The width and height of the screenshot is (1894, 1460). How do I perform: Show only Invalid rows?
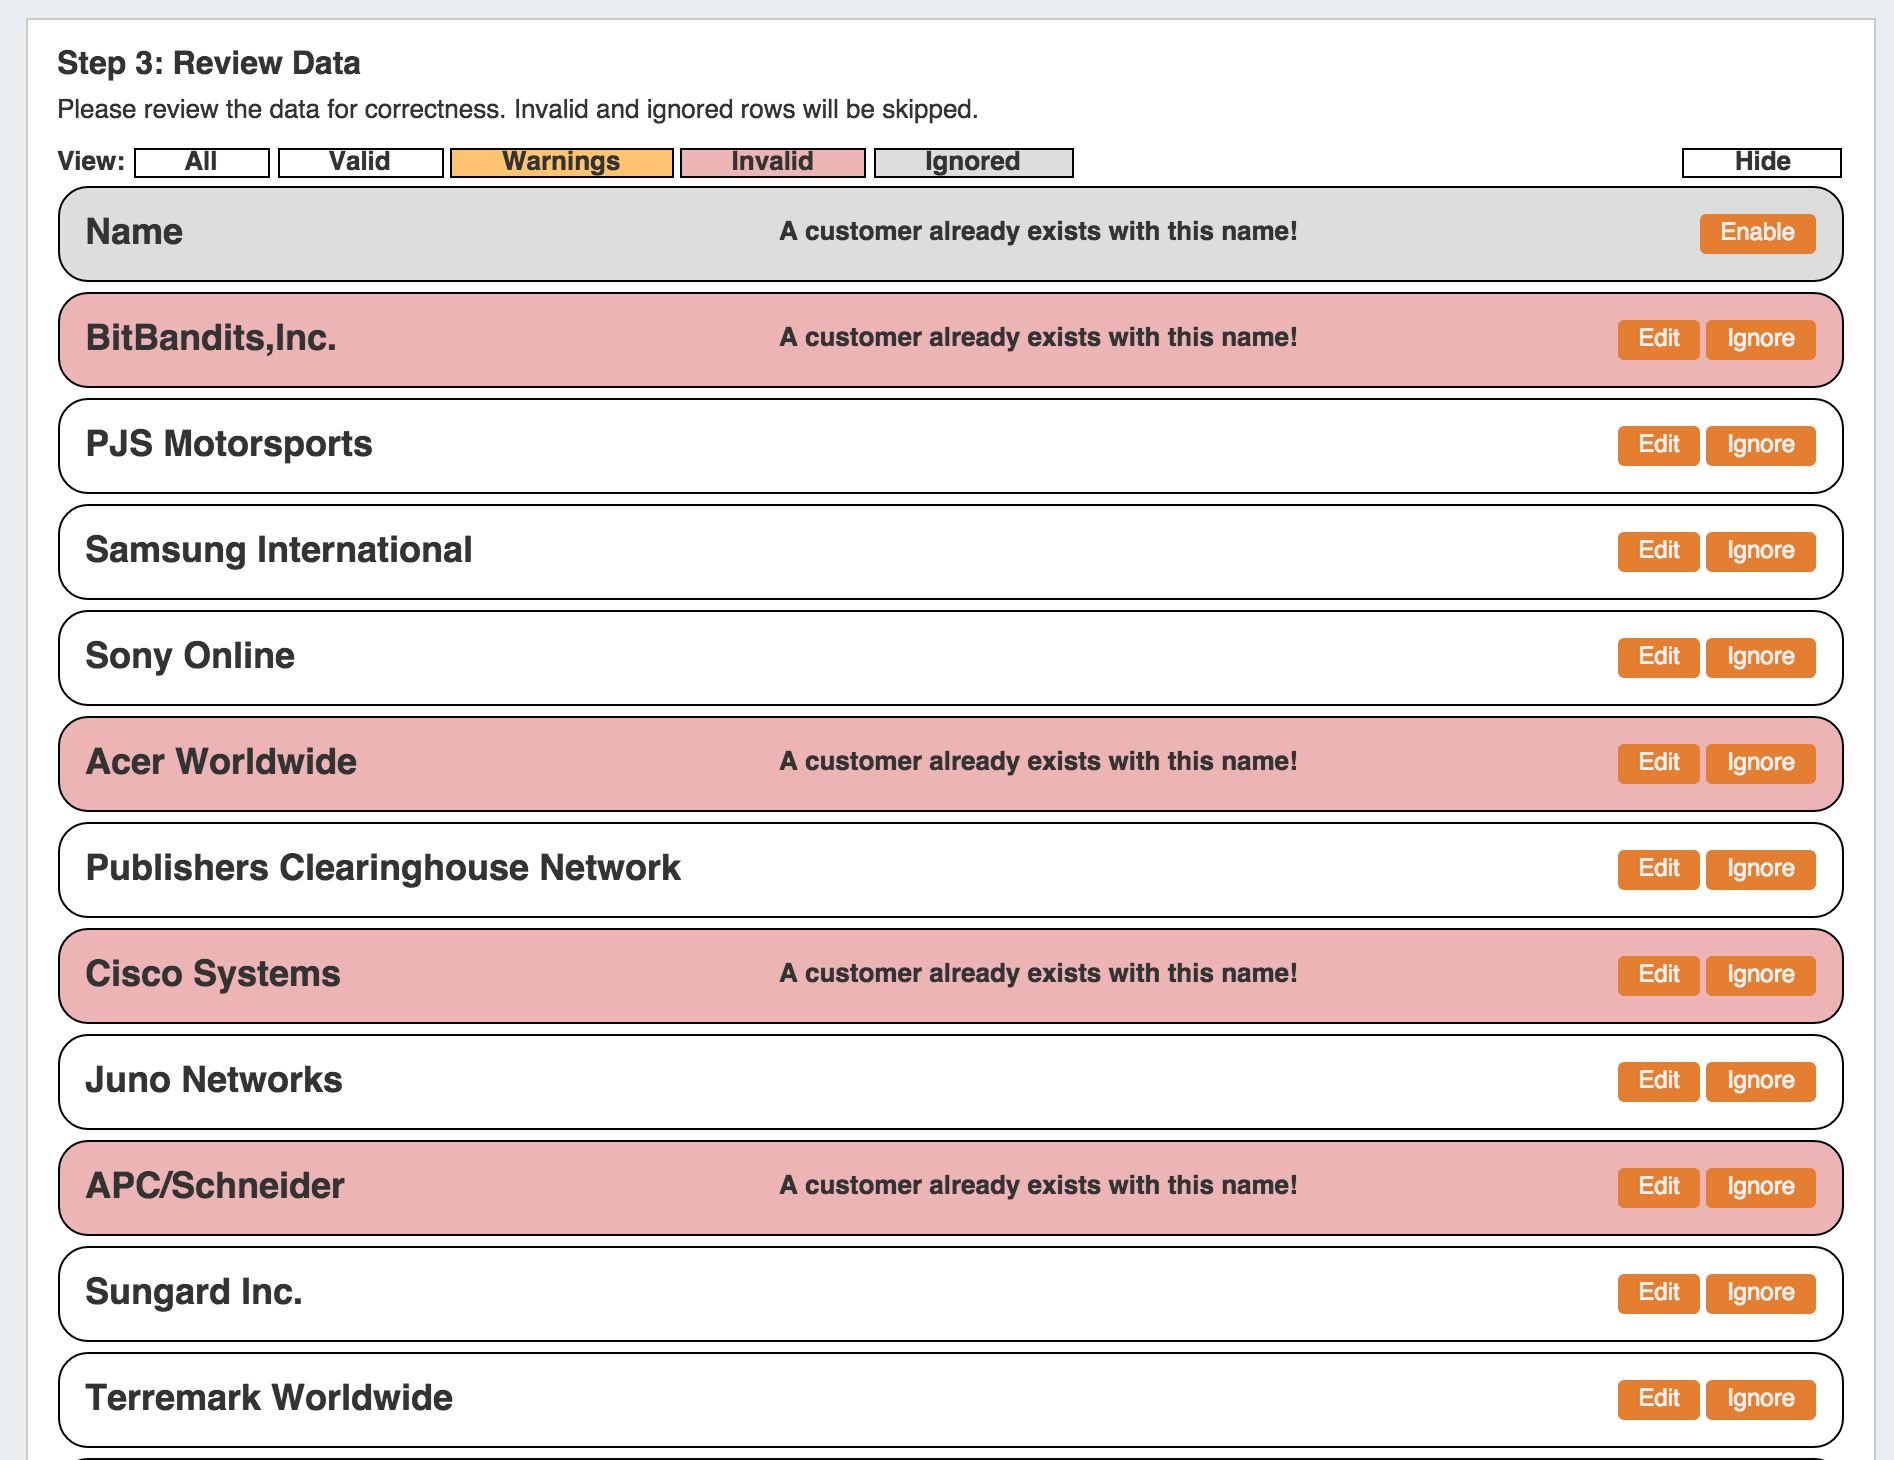point(772,162)
